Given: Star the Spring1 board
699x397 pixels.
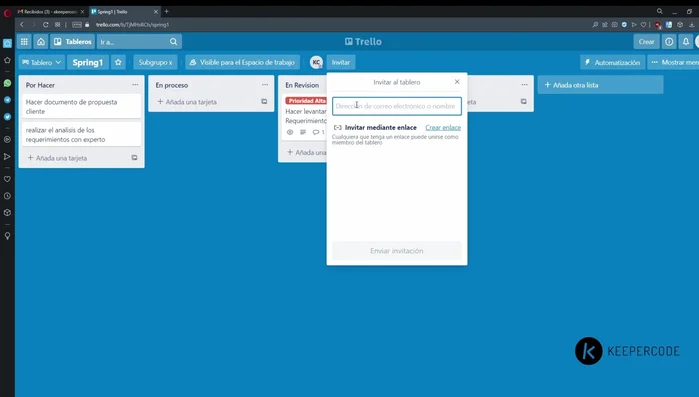Looking at the screenshot, I should click(118, 62).
